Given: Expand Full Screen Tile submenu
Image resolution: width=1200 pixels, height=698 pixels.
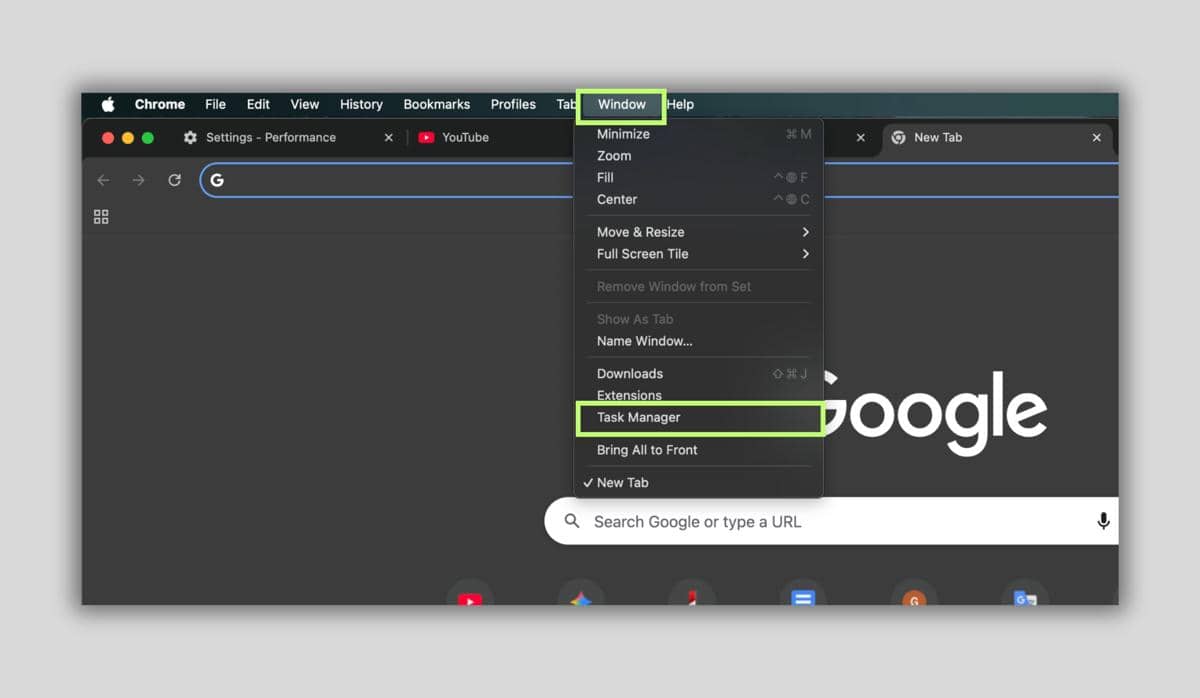Looking at the screenshot, I should 698,254.
